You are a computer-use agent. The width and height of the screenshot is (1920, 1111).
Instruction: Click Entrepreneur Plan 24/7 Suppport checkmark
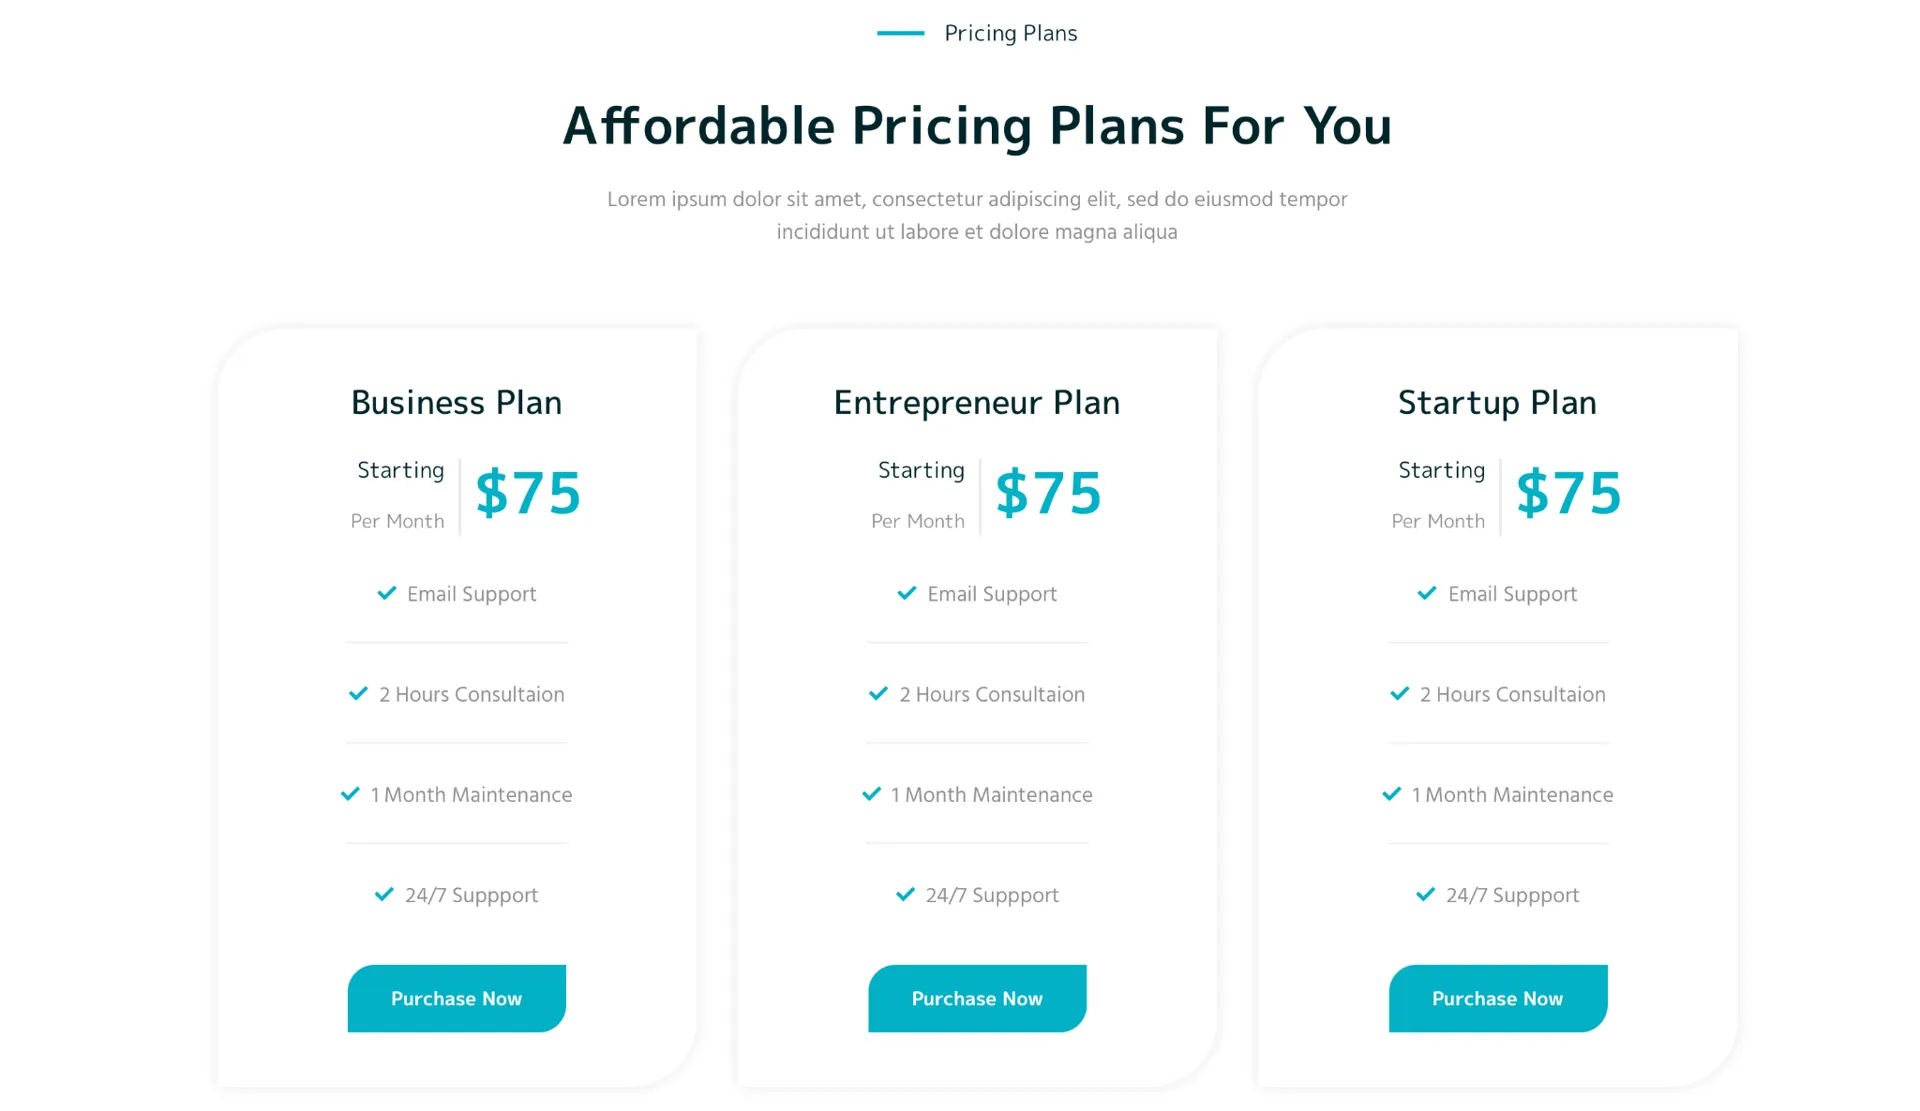click(x=905, y=894)
